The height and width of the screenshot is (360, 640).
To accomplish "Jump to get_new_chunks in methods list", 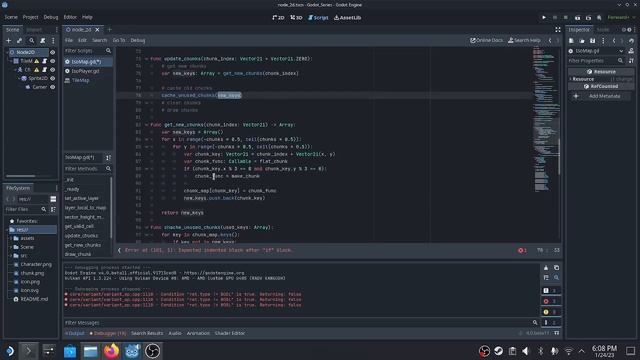I will 82,245.
